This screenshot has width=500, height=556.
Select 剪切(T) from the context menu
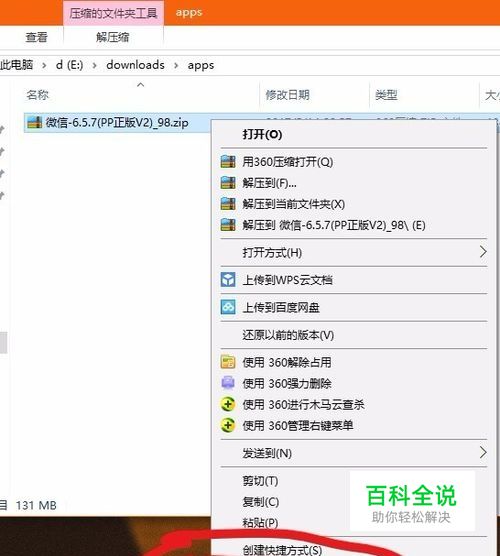click(x=260, y=481)
